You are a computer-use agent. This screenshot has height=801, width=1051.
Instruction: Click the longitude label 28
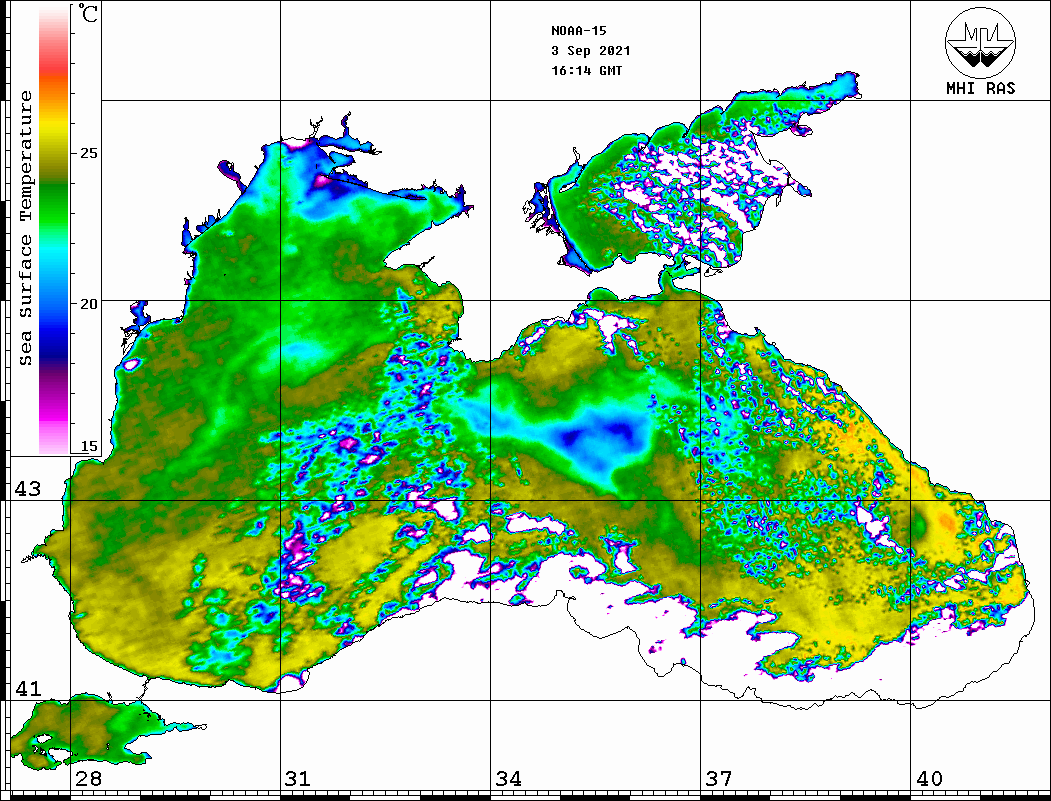coord(88,778)
